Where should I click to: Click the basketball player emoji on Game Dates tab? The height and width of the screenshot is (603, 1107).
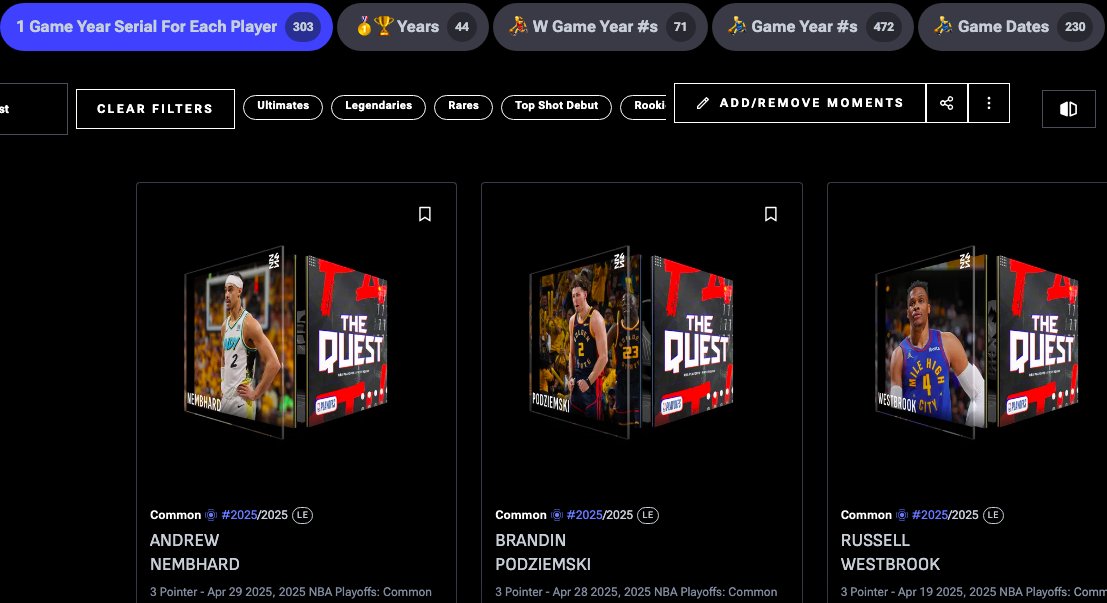click(943, 26)
